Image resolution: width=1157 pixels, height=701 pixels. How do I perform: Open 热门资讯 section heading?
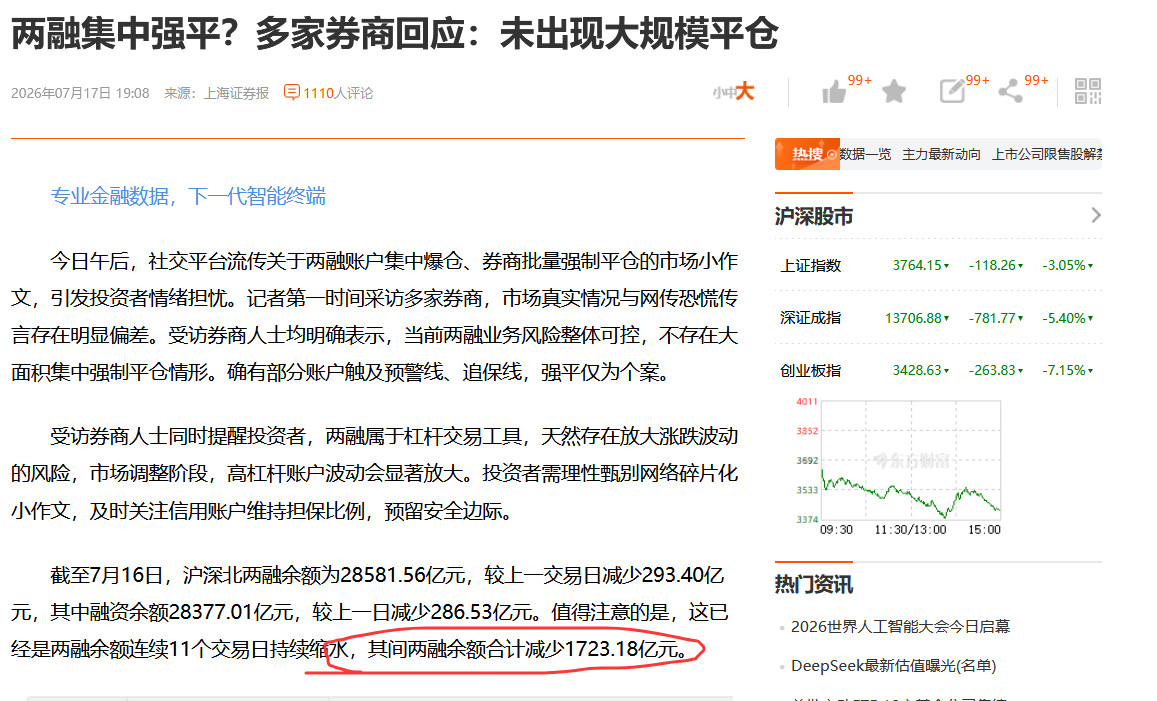[814, 585]
